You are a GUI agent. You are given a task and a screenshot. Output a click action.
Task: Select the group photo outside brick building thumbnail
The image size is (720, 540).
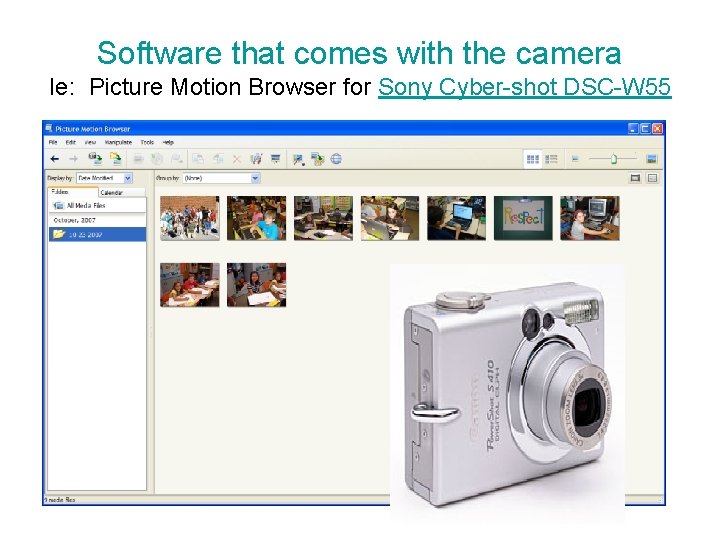pyautogui.click(x=190, y=218)
